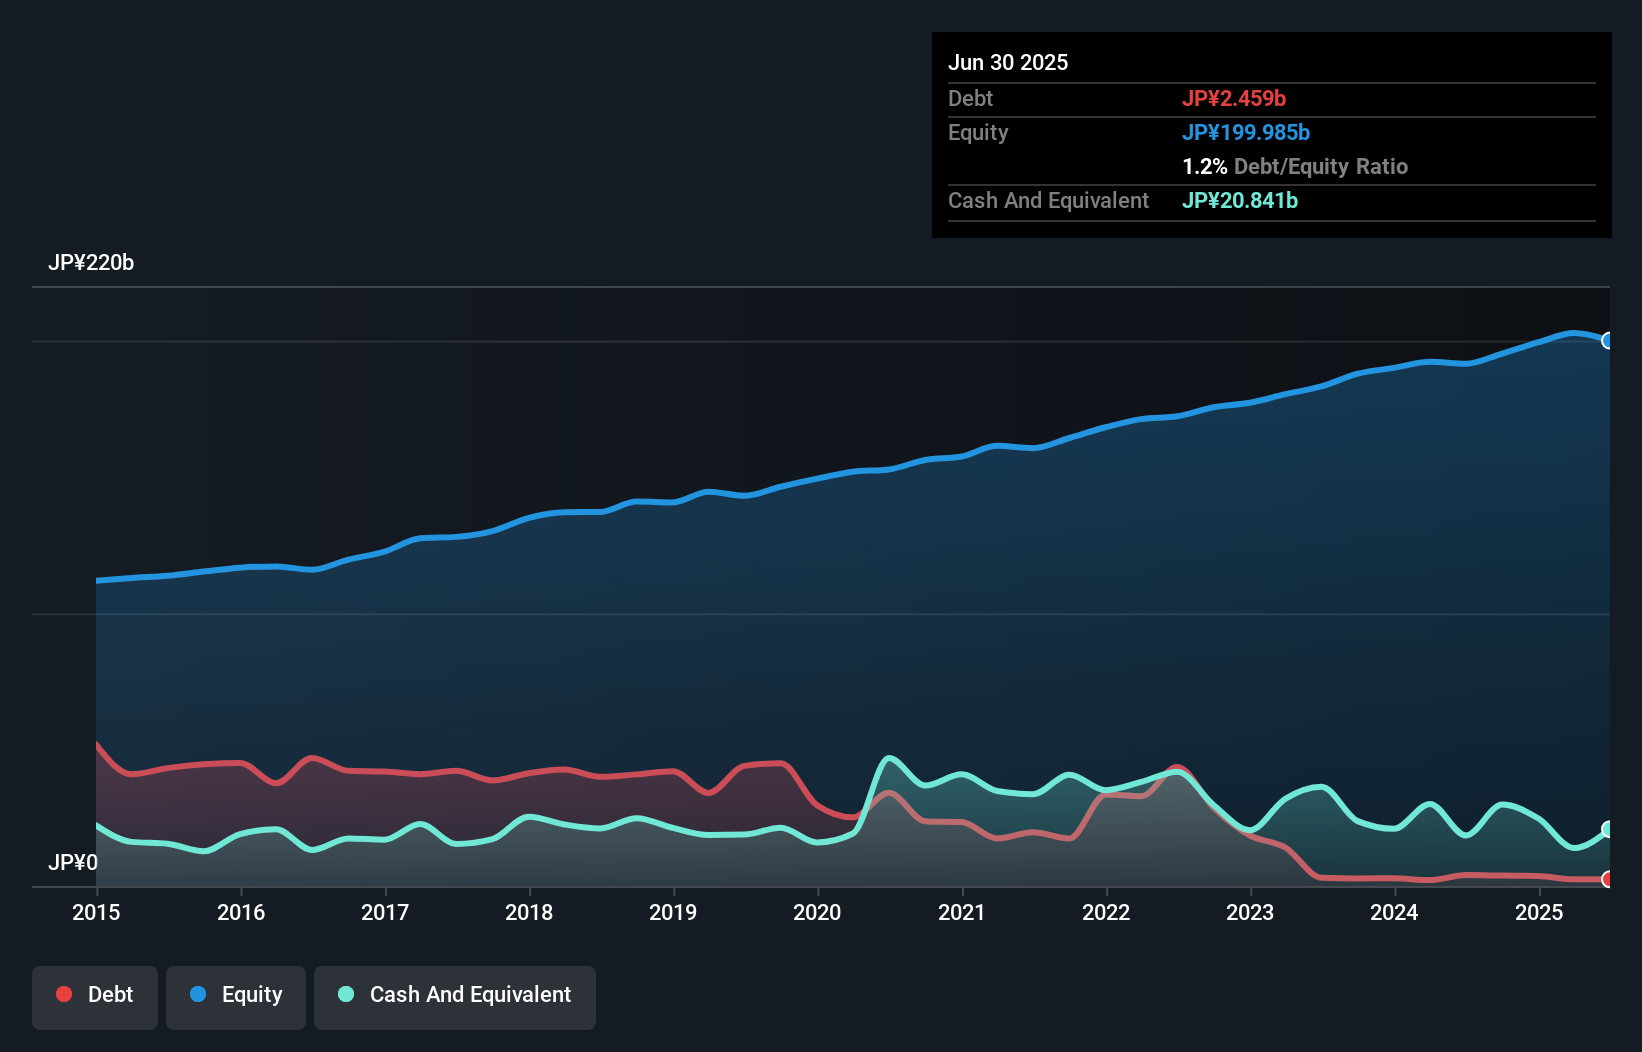Select the 2022 x-axis year label

click(1106, 912)
